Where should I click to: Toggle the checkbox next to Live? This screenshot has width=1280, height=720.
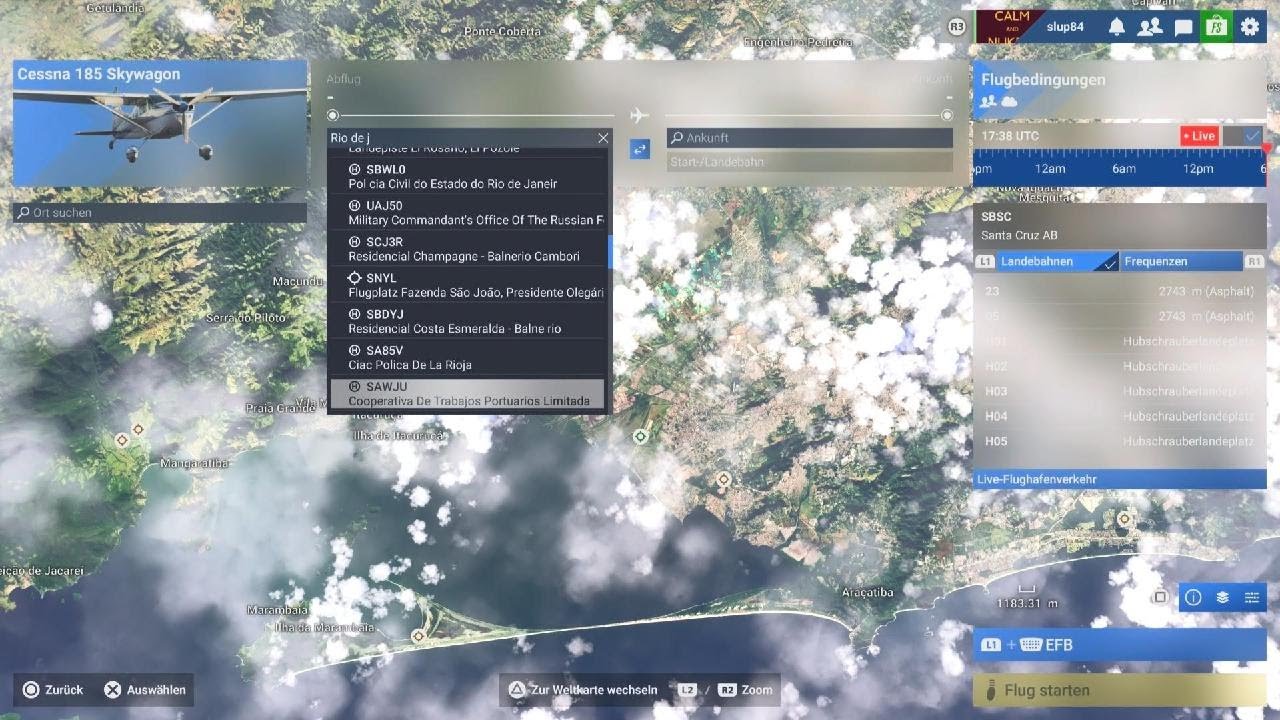click(x=1243, y=136)
